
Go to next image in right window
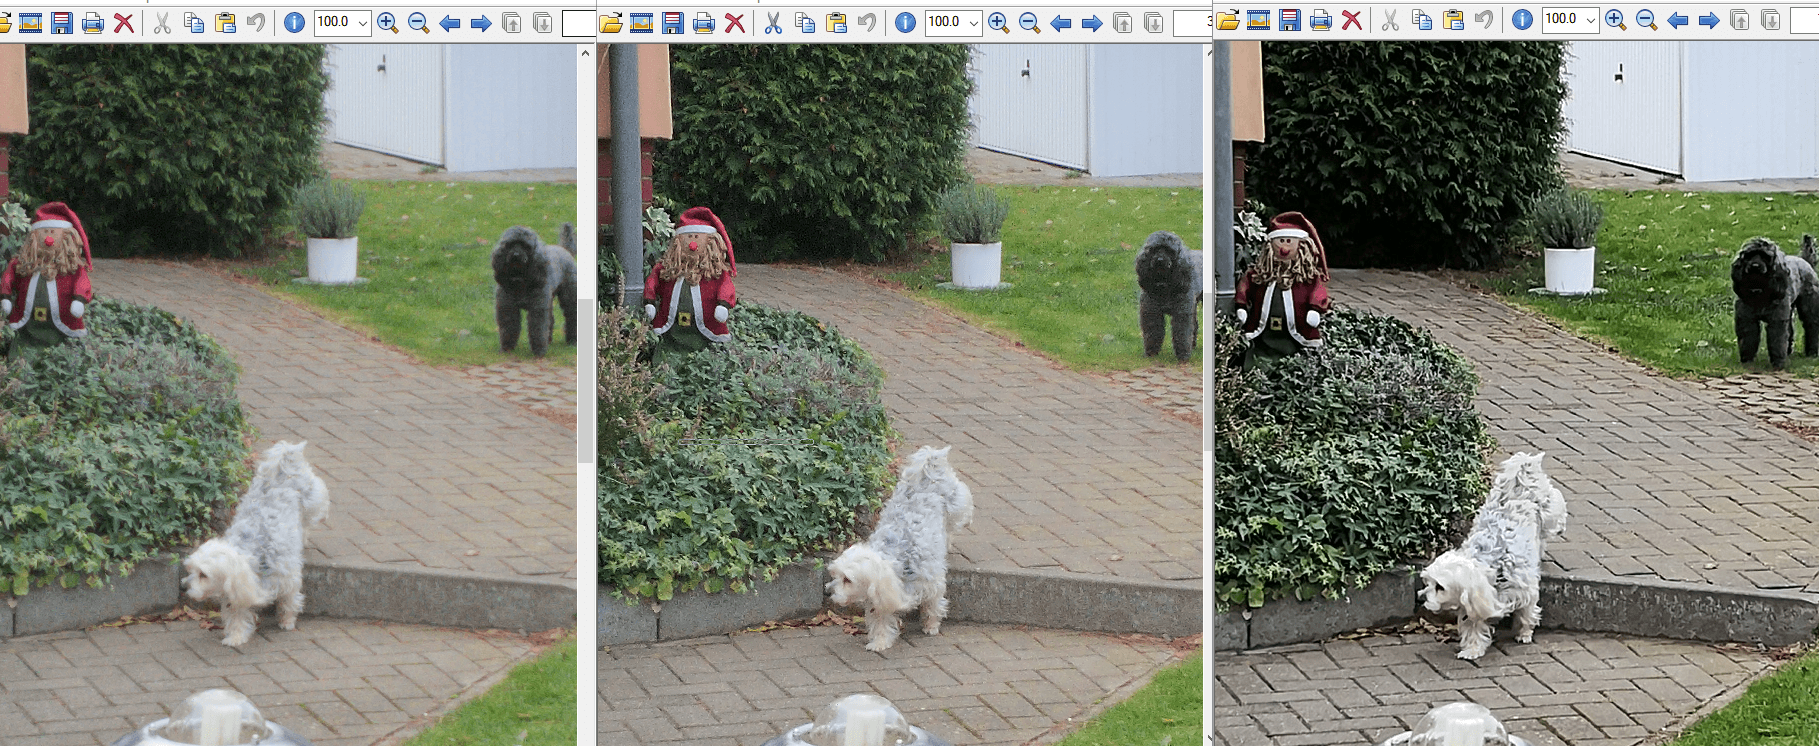pos(1709,20)
